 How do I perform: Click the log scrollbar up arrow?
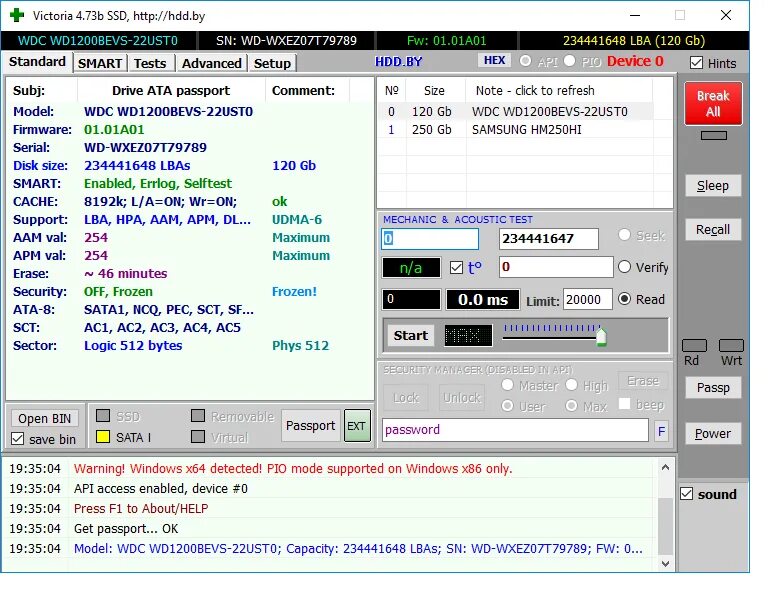pos(665,467)
